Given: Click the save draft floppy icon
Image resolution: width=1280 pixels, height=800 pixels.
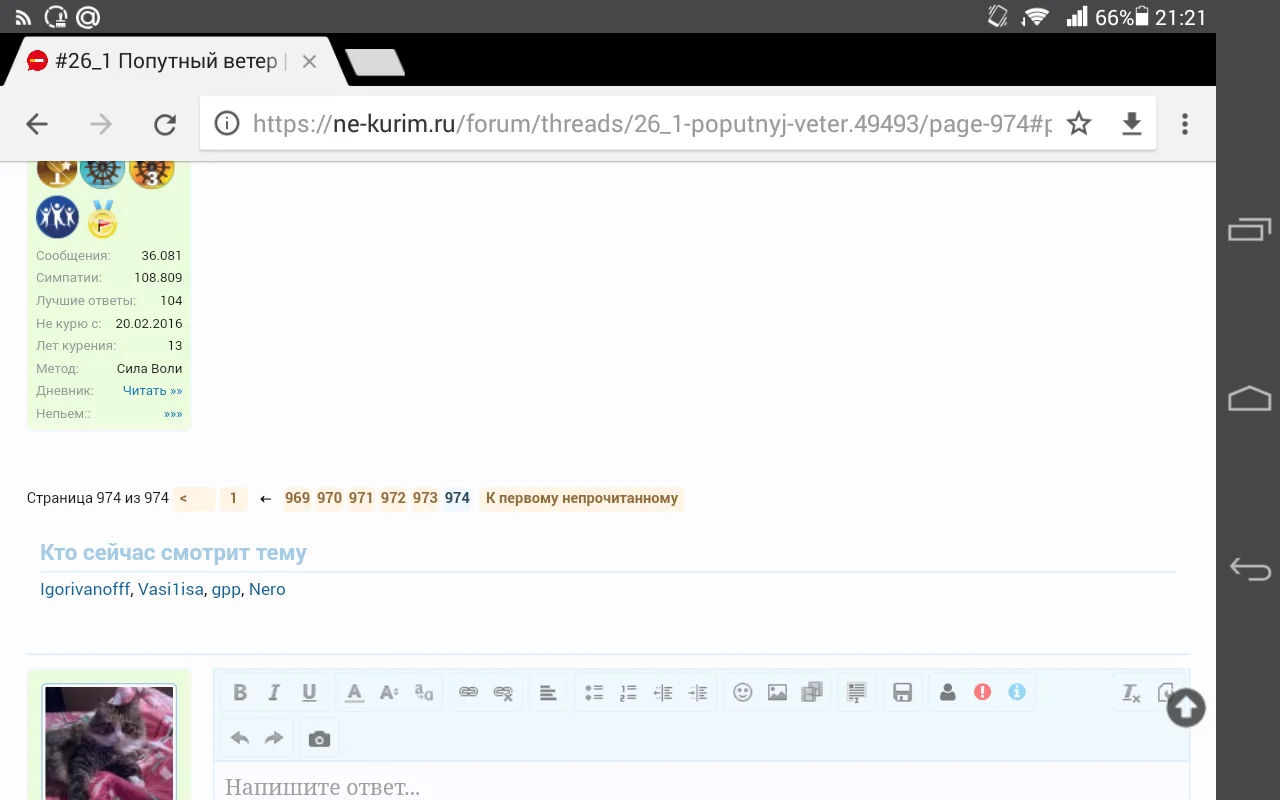Looking at the screenshot, I should [902, 692].
